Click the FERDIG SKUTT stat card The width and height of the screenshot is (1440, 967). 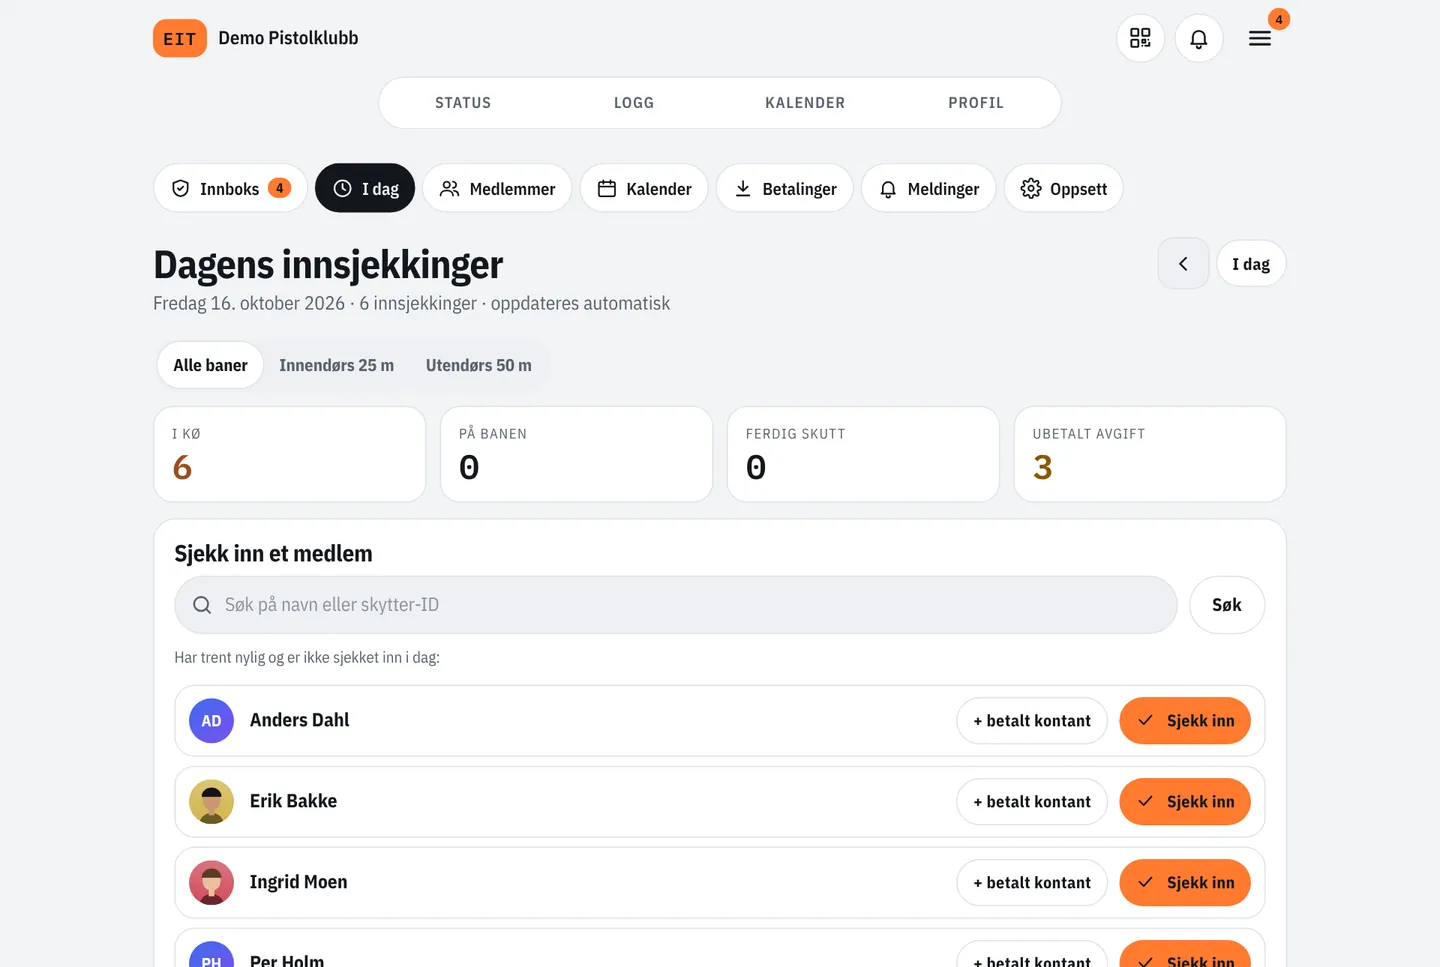863,454
